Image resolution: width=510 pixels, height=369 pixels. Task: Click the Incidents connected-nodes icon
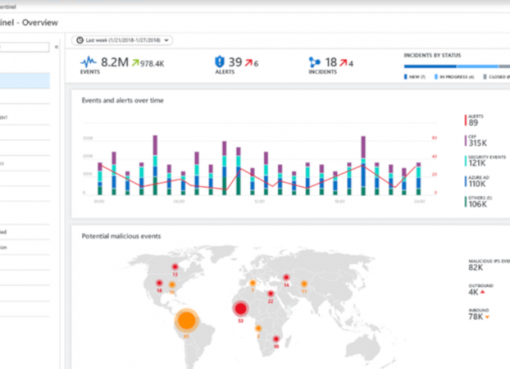point(314,62)
